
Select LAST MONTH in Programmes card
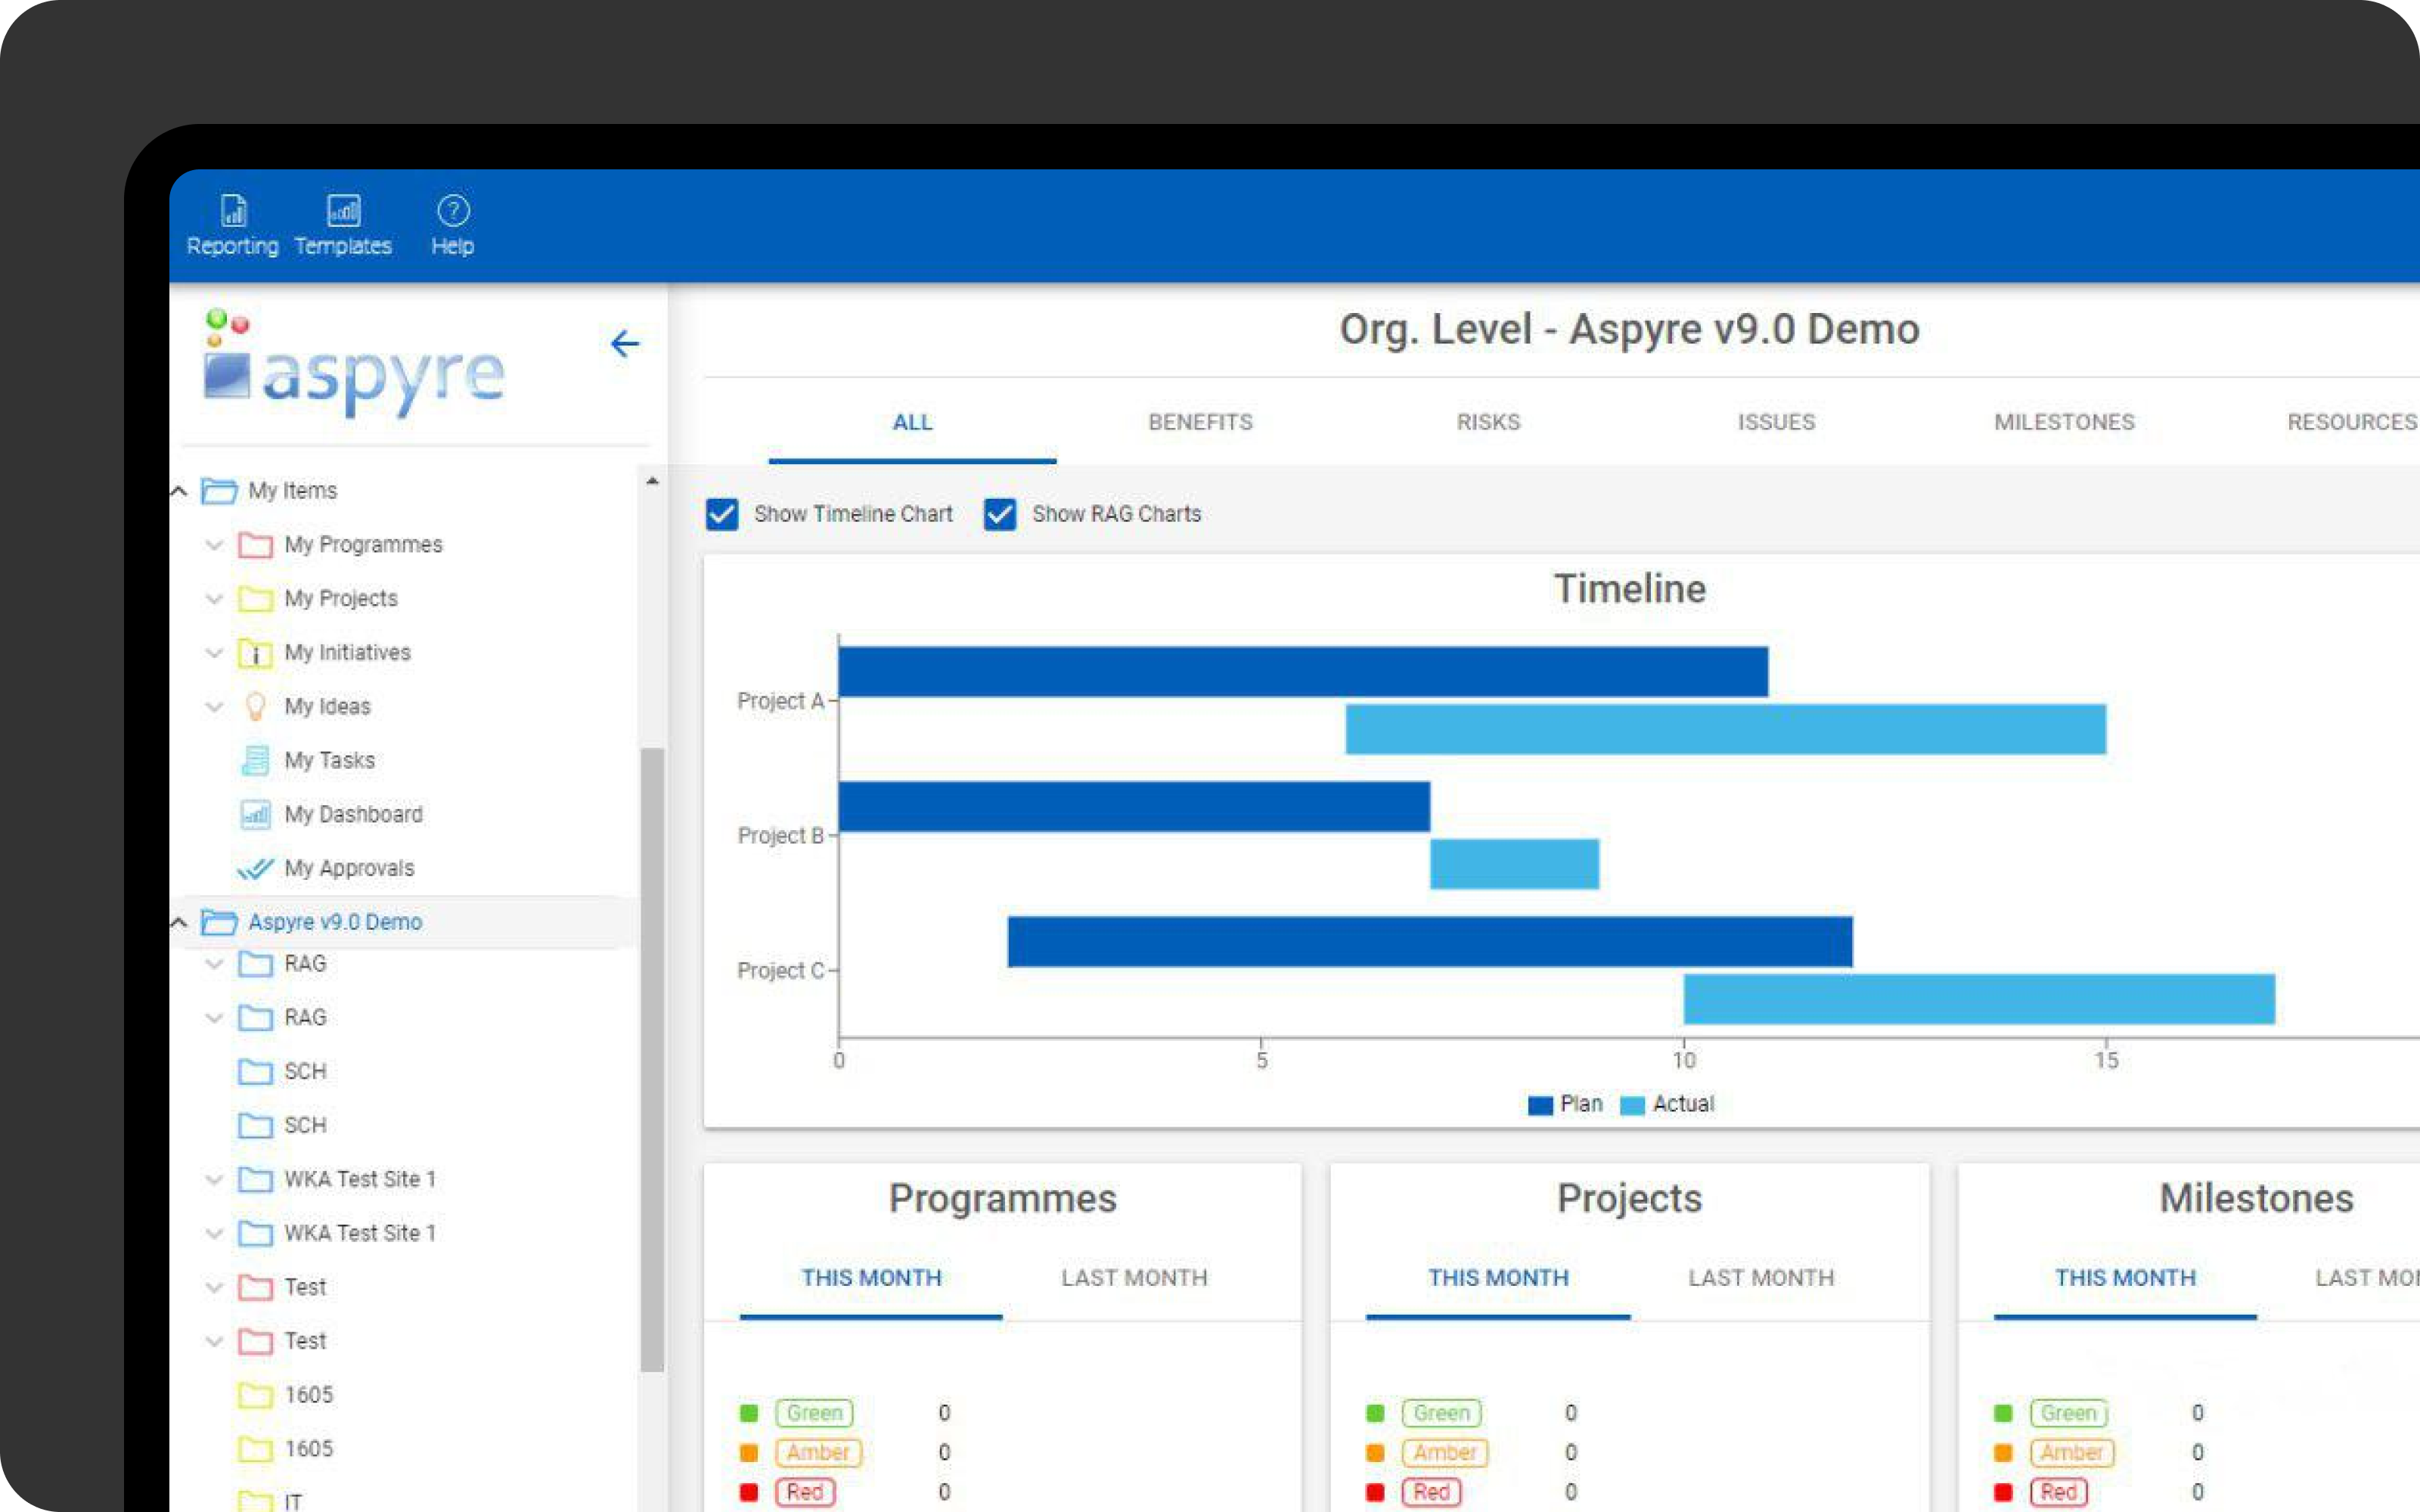(1134, 1278)
